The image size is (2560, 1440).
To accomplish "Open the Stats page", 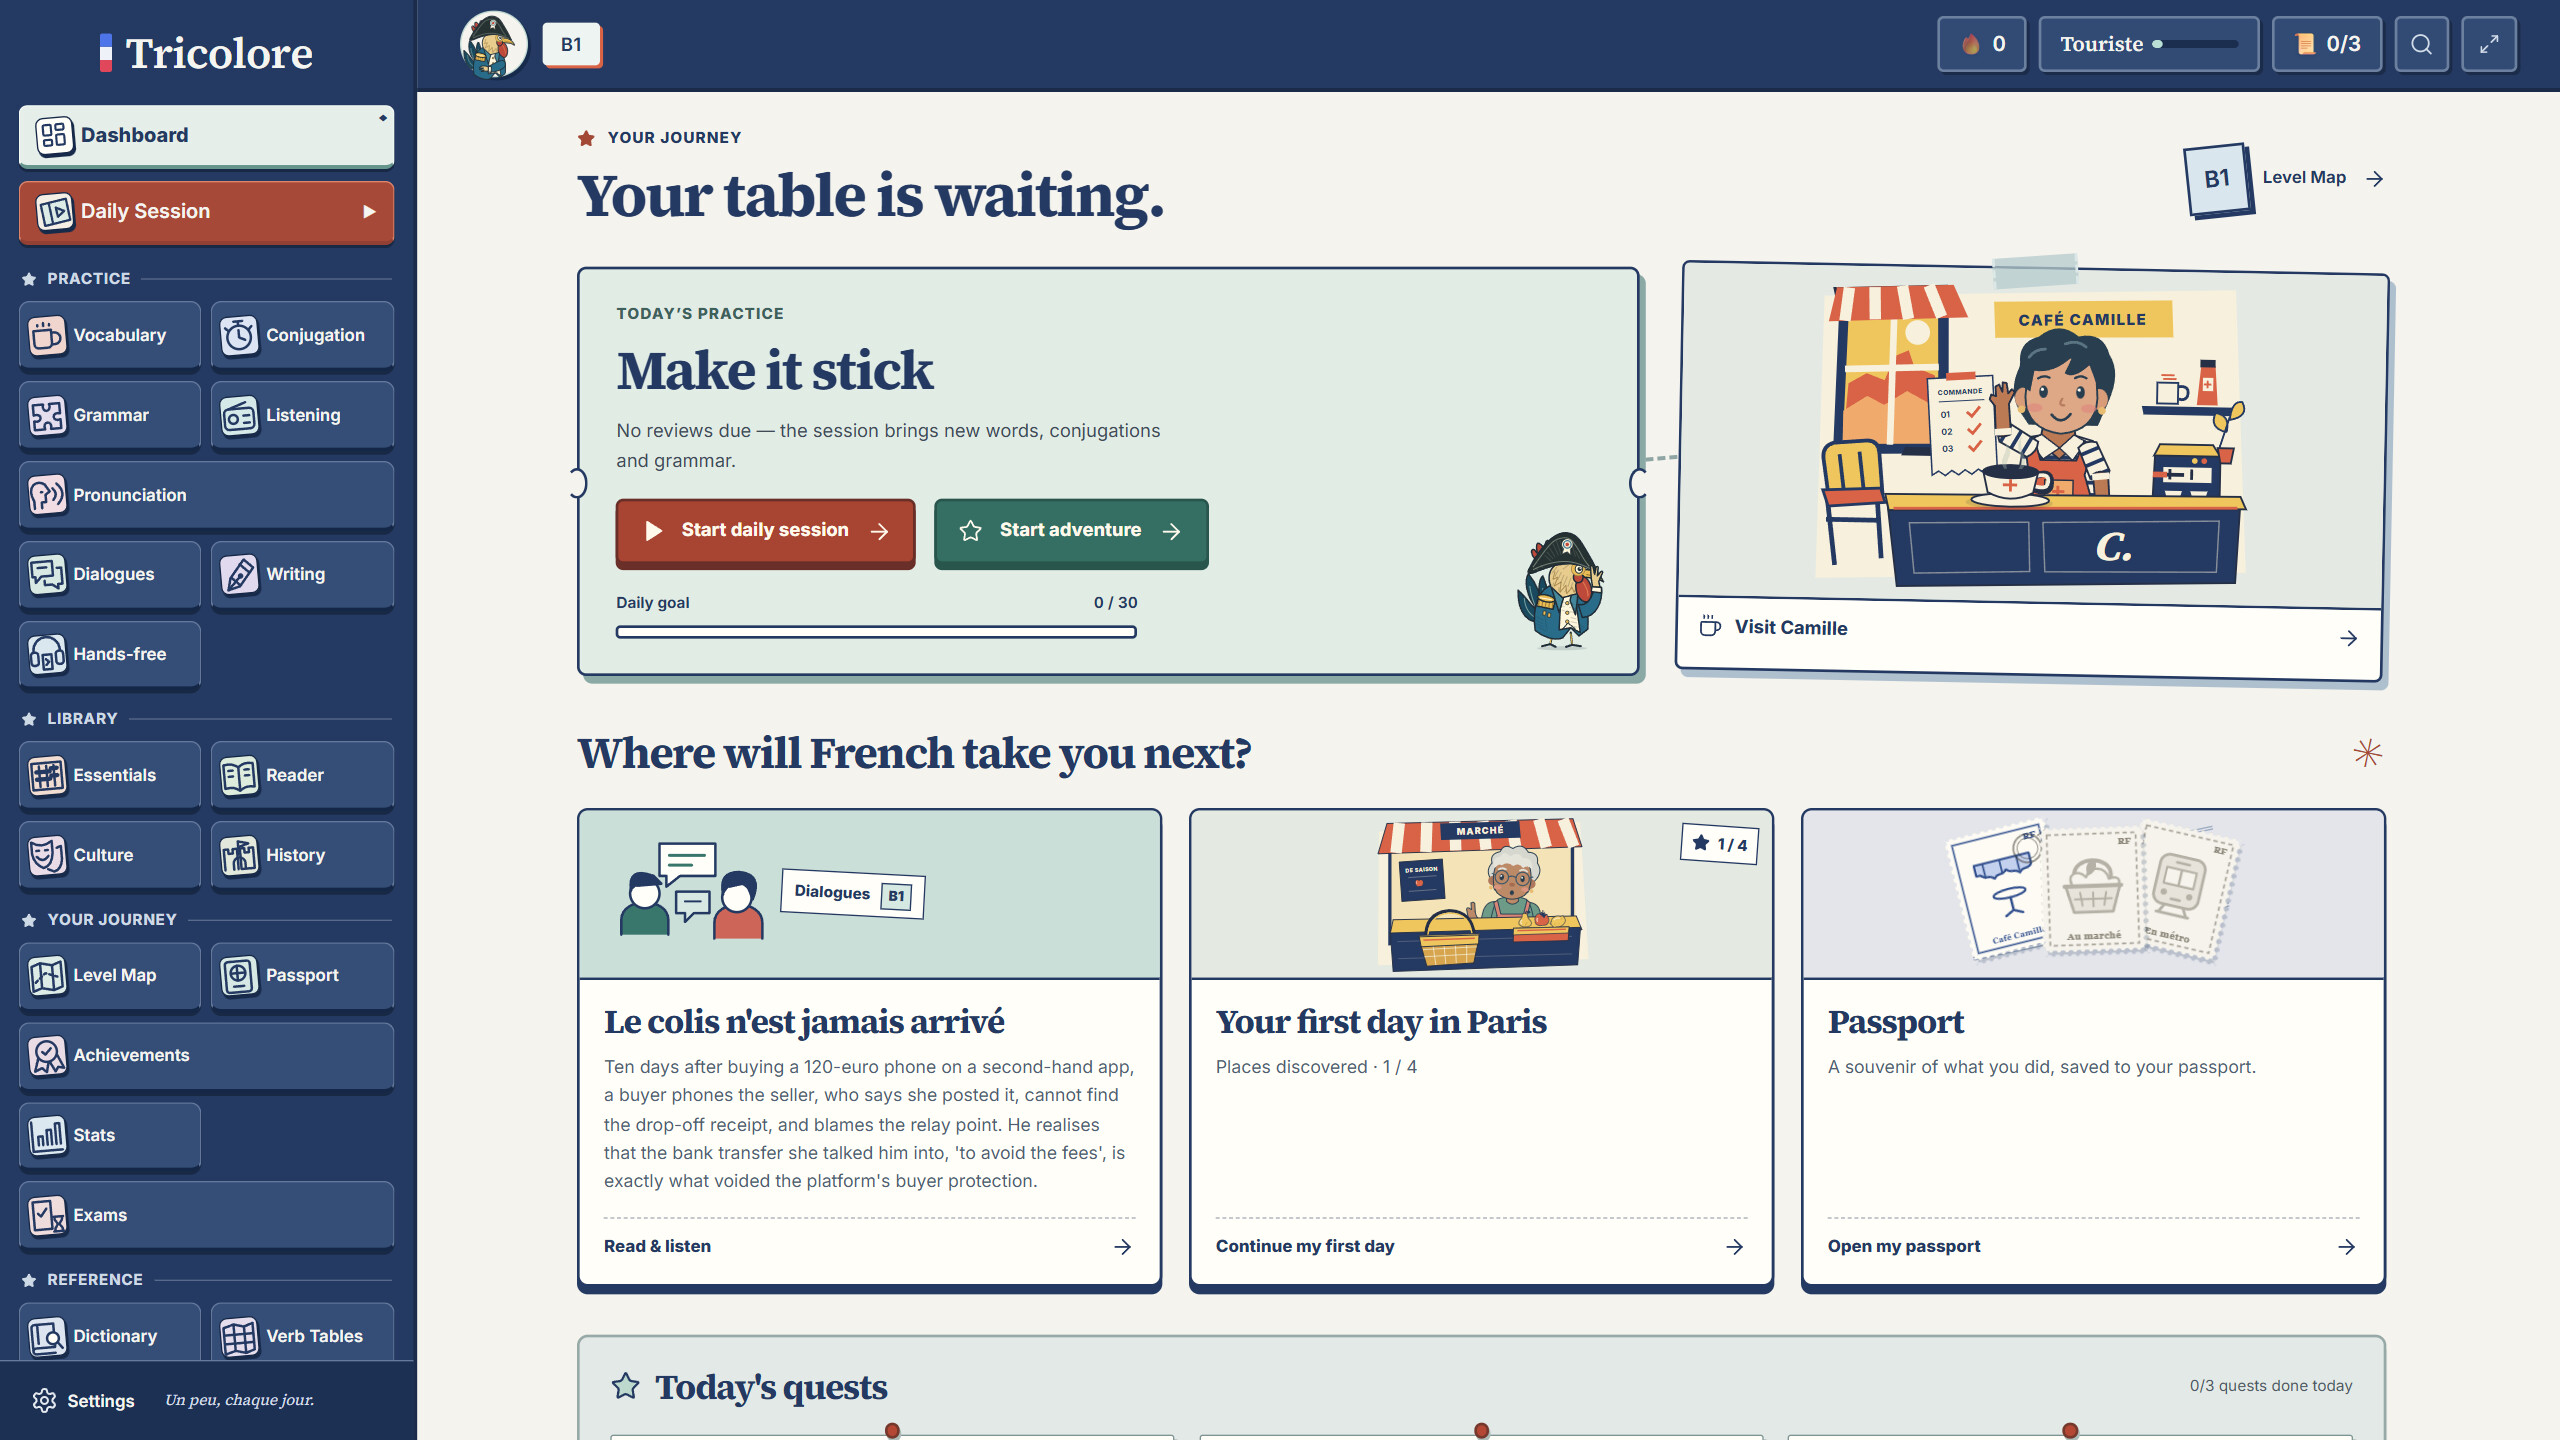I will pos(109,1135).
